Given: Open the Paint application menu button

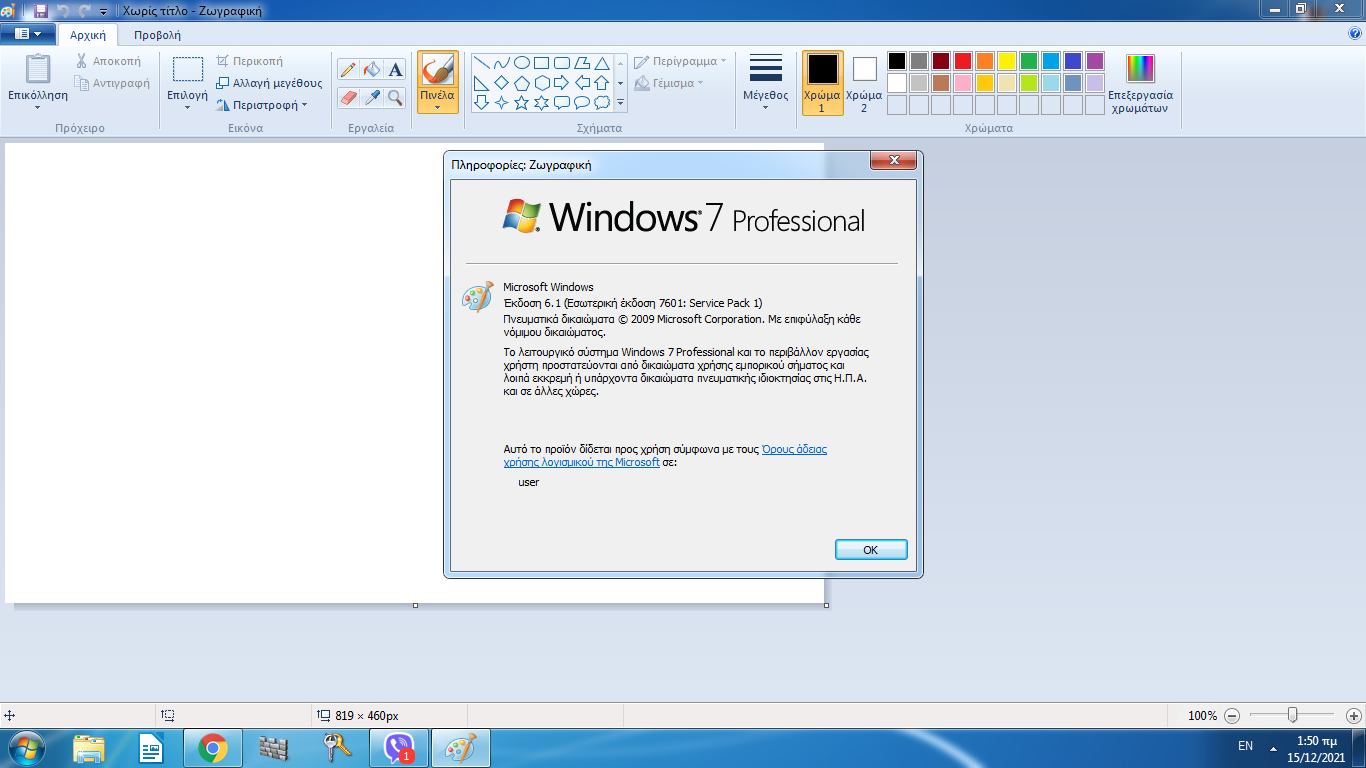Looking at the screenshot, I should coord(27,33).
